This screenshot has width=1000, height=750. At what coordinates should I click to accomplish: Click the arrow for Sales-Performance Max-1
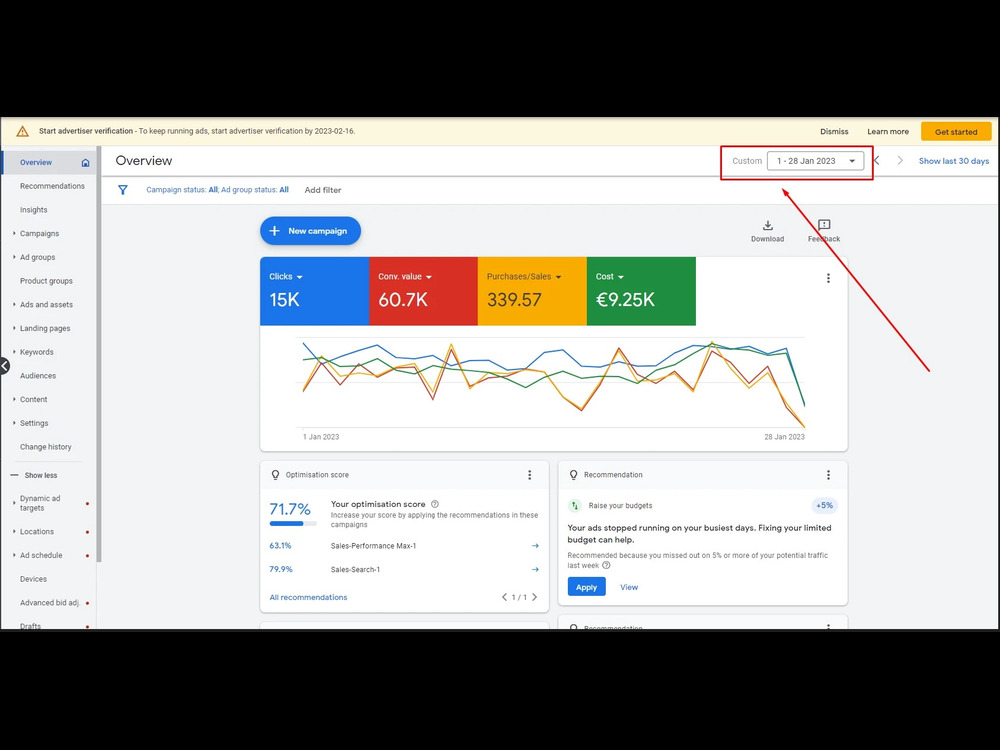click(x=535, y=546)
